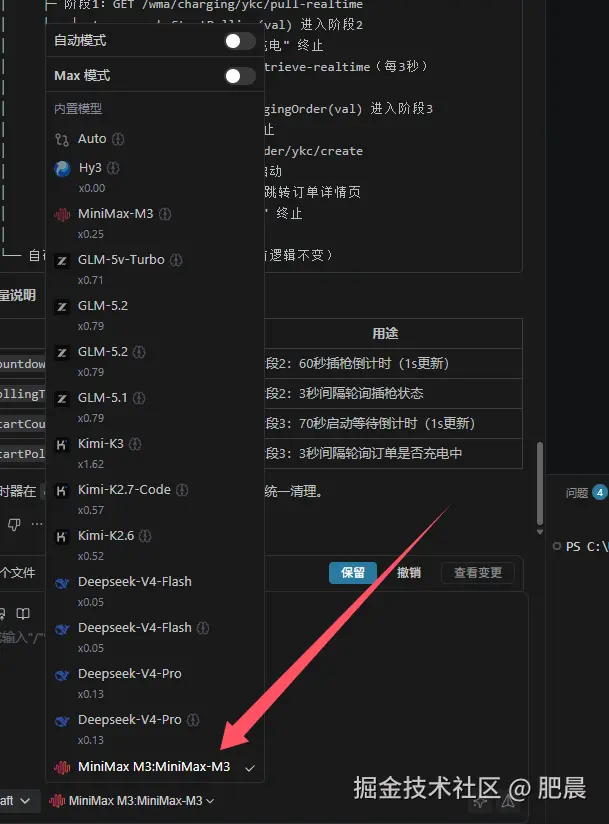
Task: Click the Z logo beside GLM-5.1
Action: click(62, 399)
